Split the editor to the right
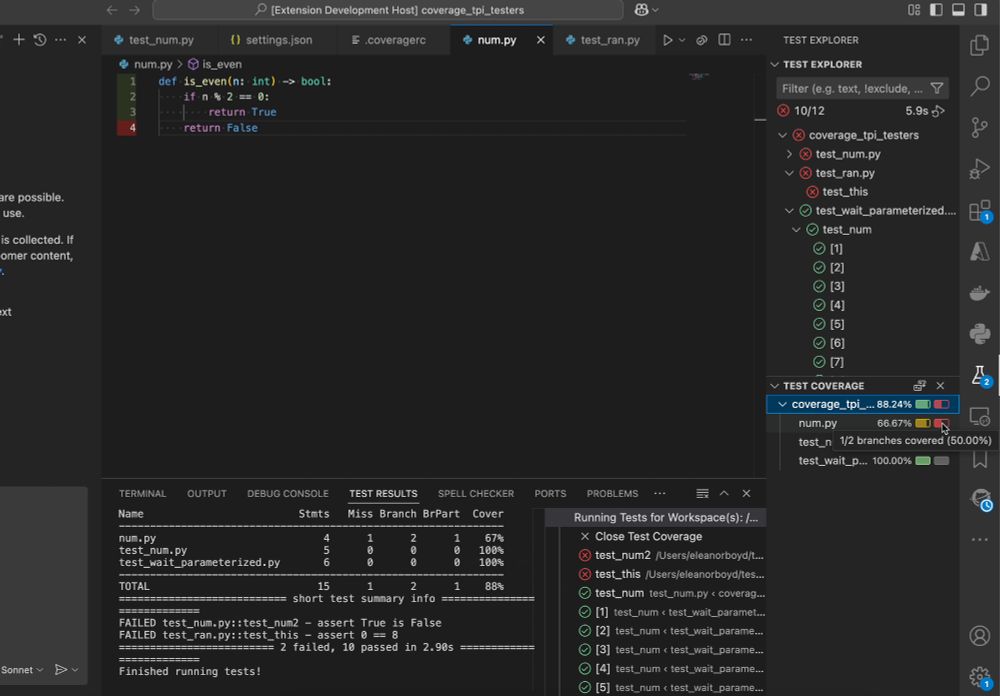Viewport: 1000px width, 696px height. point(724,40)
